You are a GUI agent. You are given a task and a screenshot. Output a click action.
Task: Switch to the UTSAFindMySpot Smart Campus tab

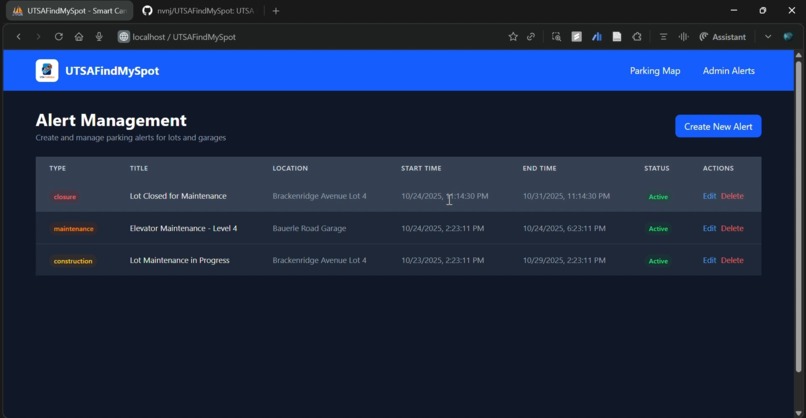pos(69,11)
